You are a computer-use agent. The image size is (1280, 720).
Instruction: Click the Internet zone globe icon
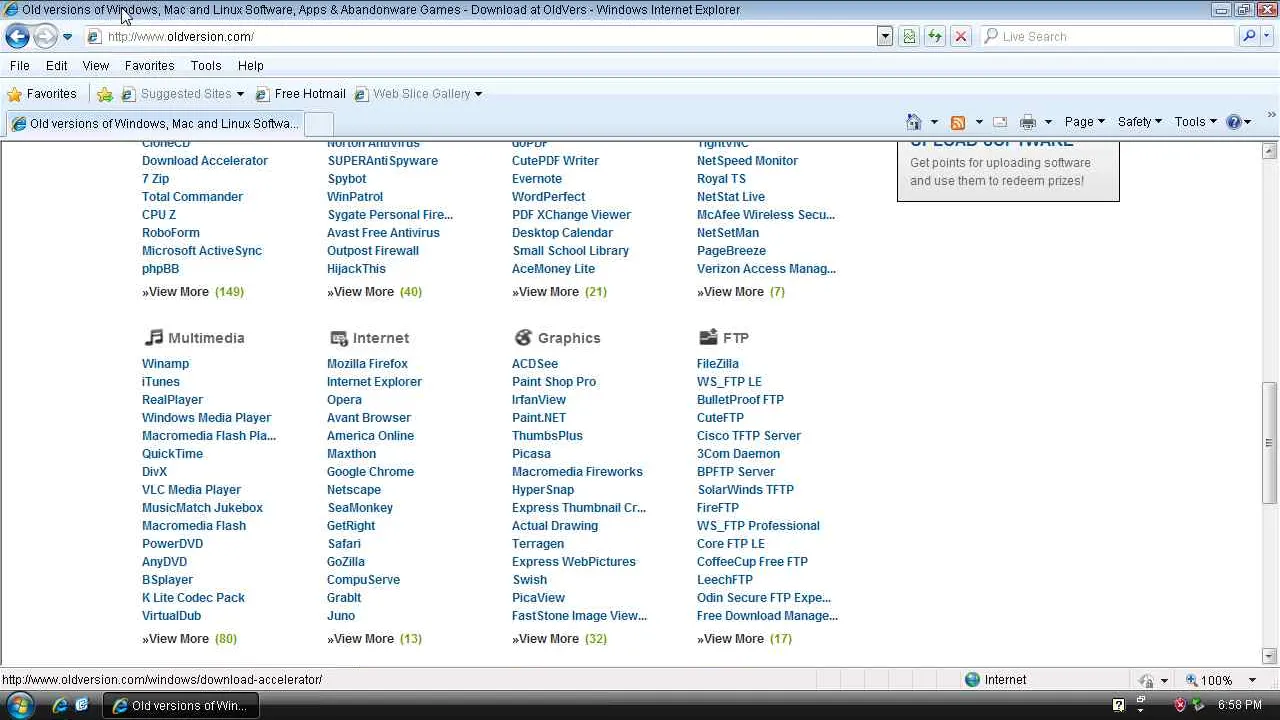(972, 680)
